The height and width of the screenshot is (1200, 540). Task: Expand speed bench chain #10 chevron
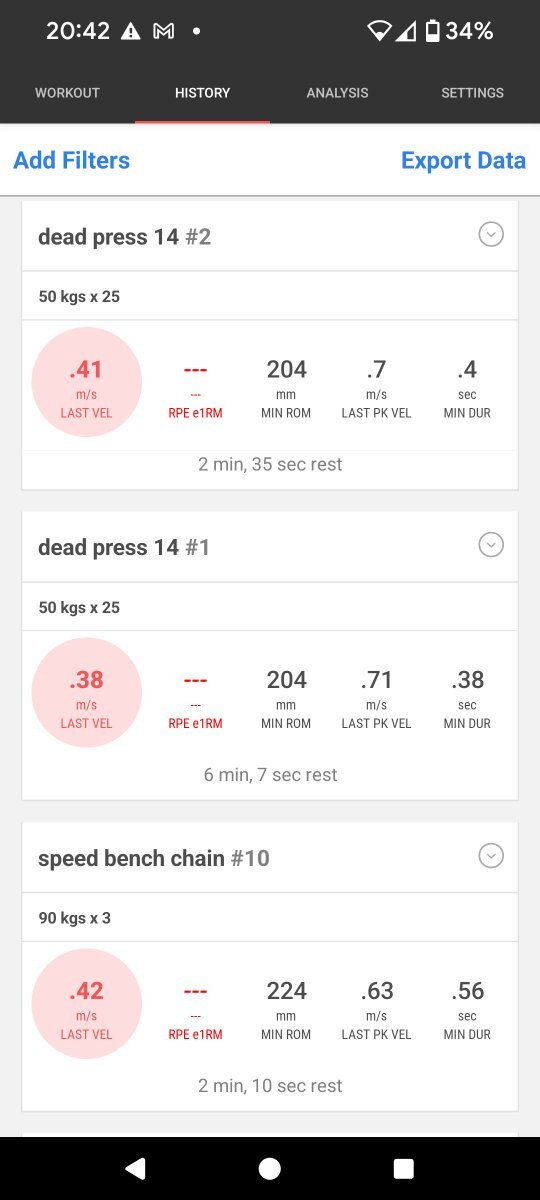click(x=490, y=856)
